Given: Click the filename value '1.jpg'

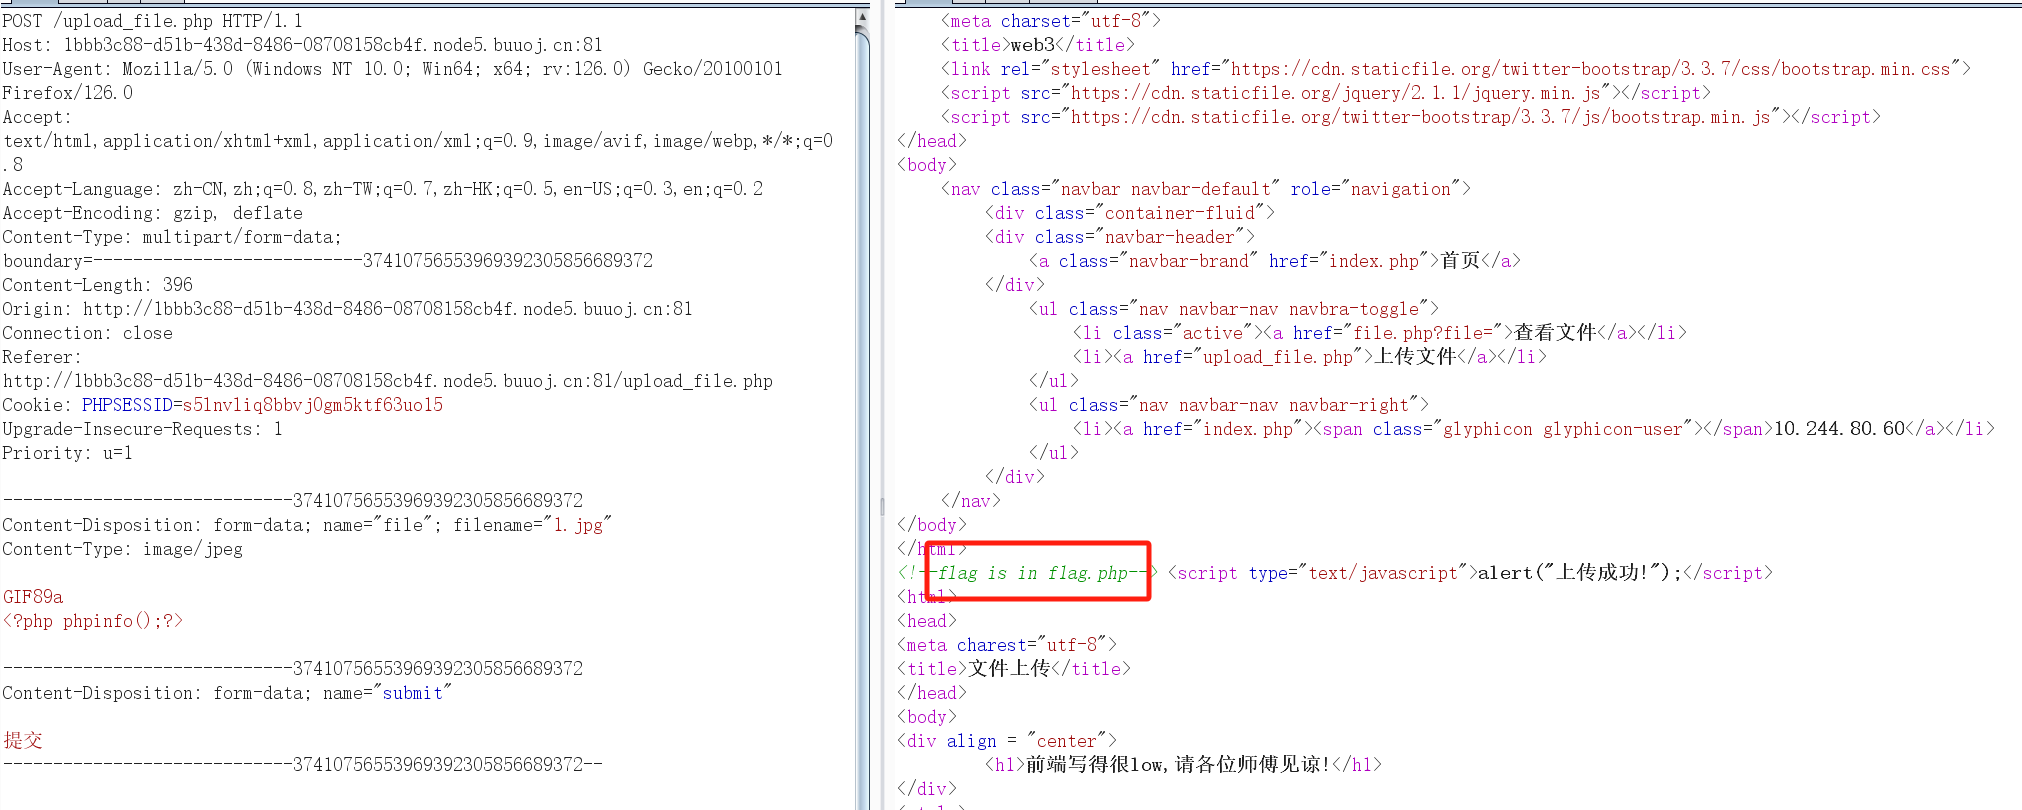Looking at the screenshot, I should (x=578, y=525).
